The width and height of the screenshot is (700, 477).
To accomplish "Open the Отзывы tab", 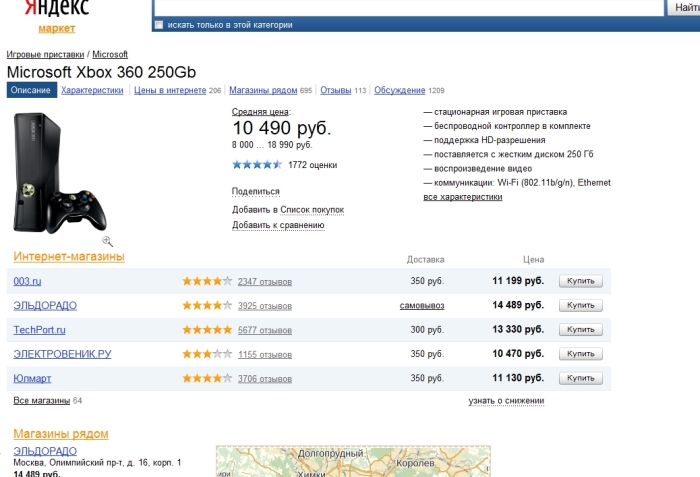I will click(336, 90).
